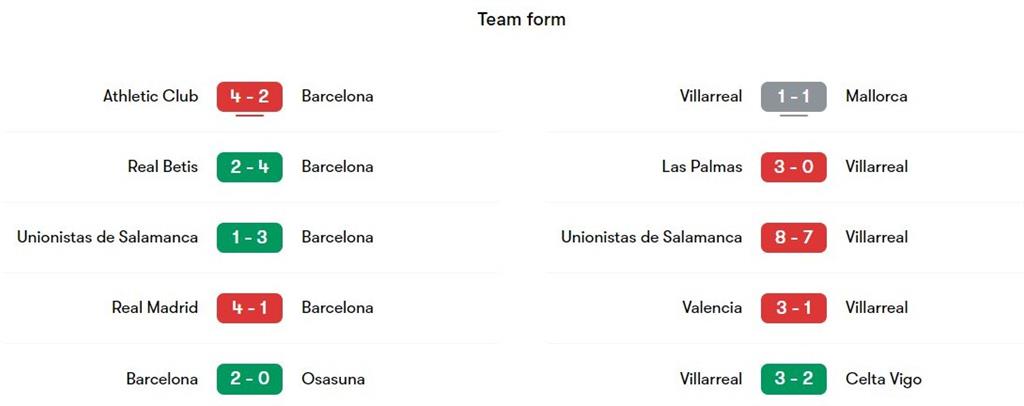Open Unionistas de Salamanca in Barcelona's column

tap(108, 237)
